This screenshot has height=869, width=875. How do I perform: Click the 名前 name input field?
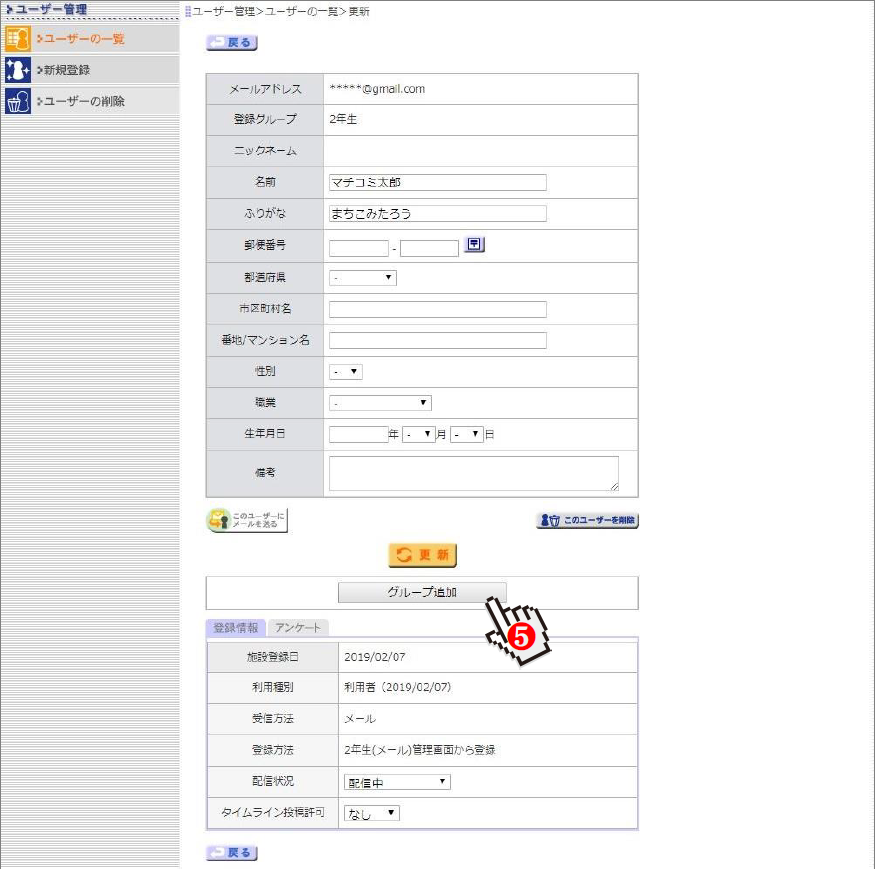437,183
